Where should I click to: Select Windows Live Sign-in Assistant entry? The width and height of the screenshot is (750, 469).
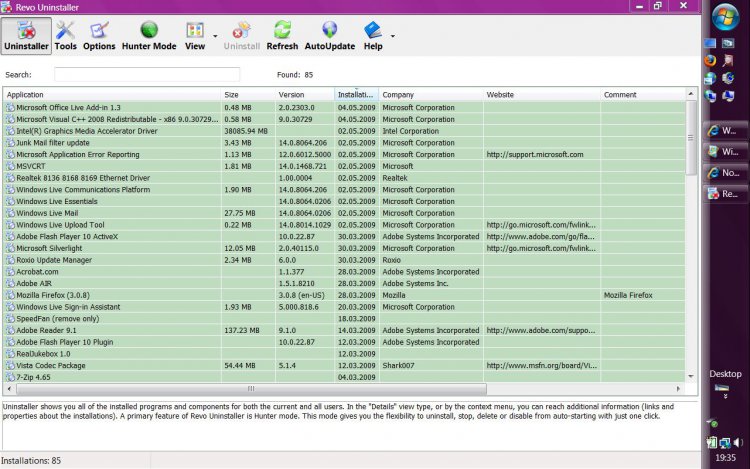tap(68, 307)
